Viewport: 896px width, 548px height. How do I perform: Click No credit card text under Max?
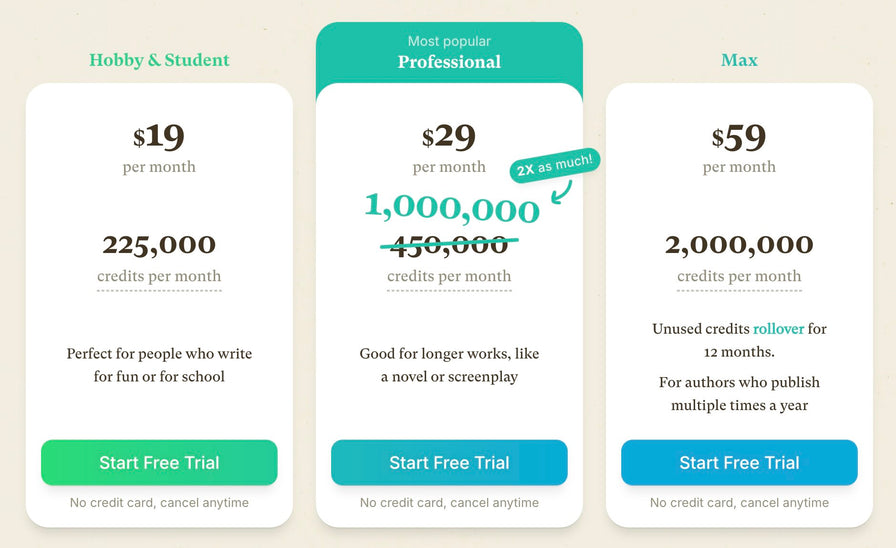point(739,503)
